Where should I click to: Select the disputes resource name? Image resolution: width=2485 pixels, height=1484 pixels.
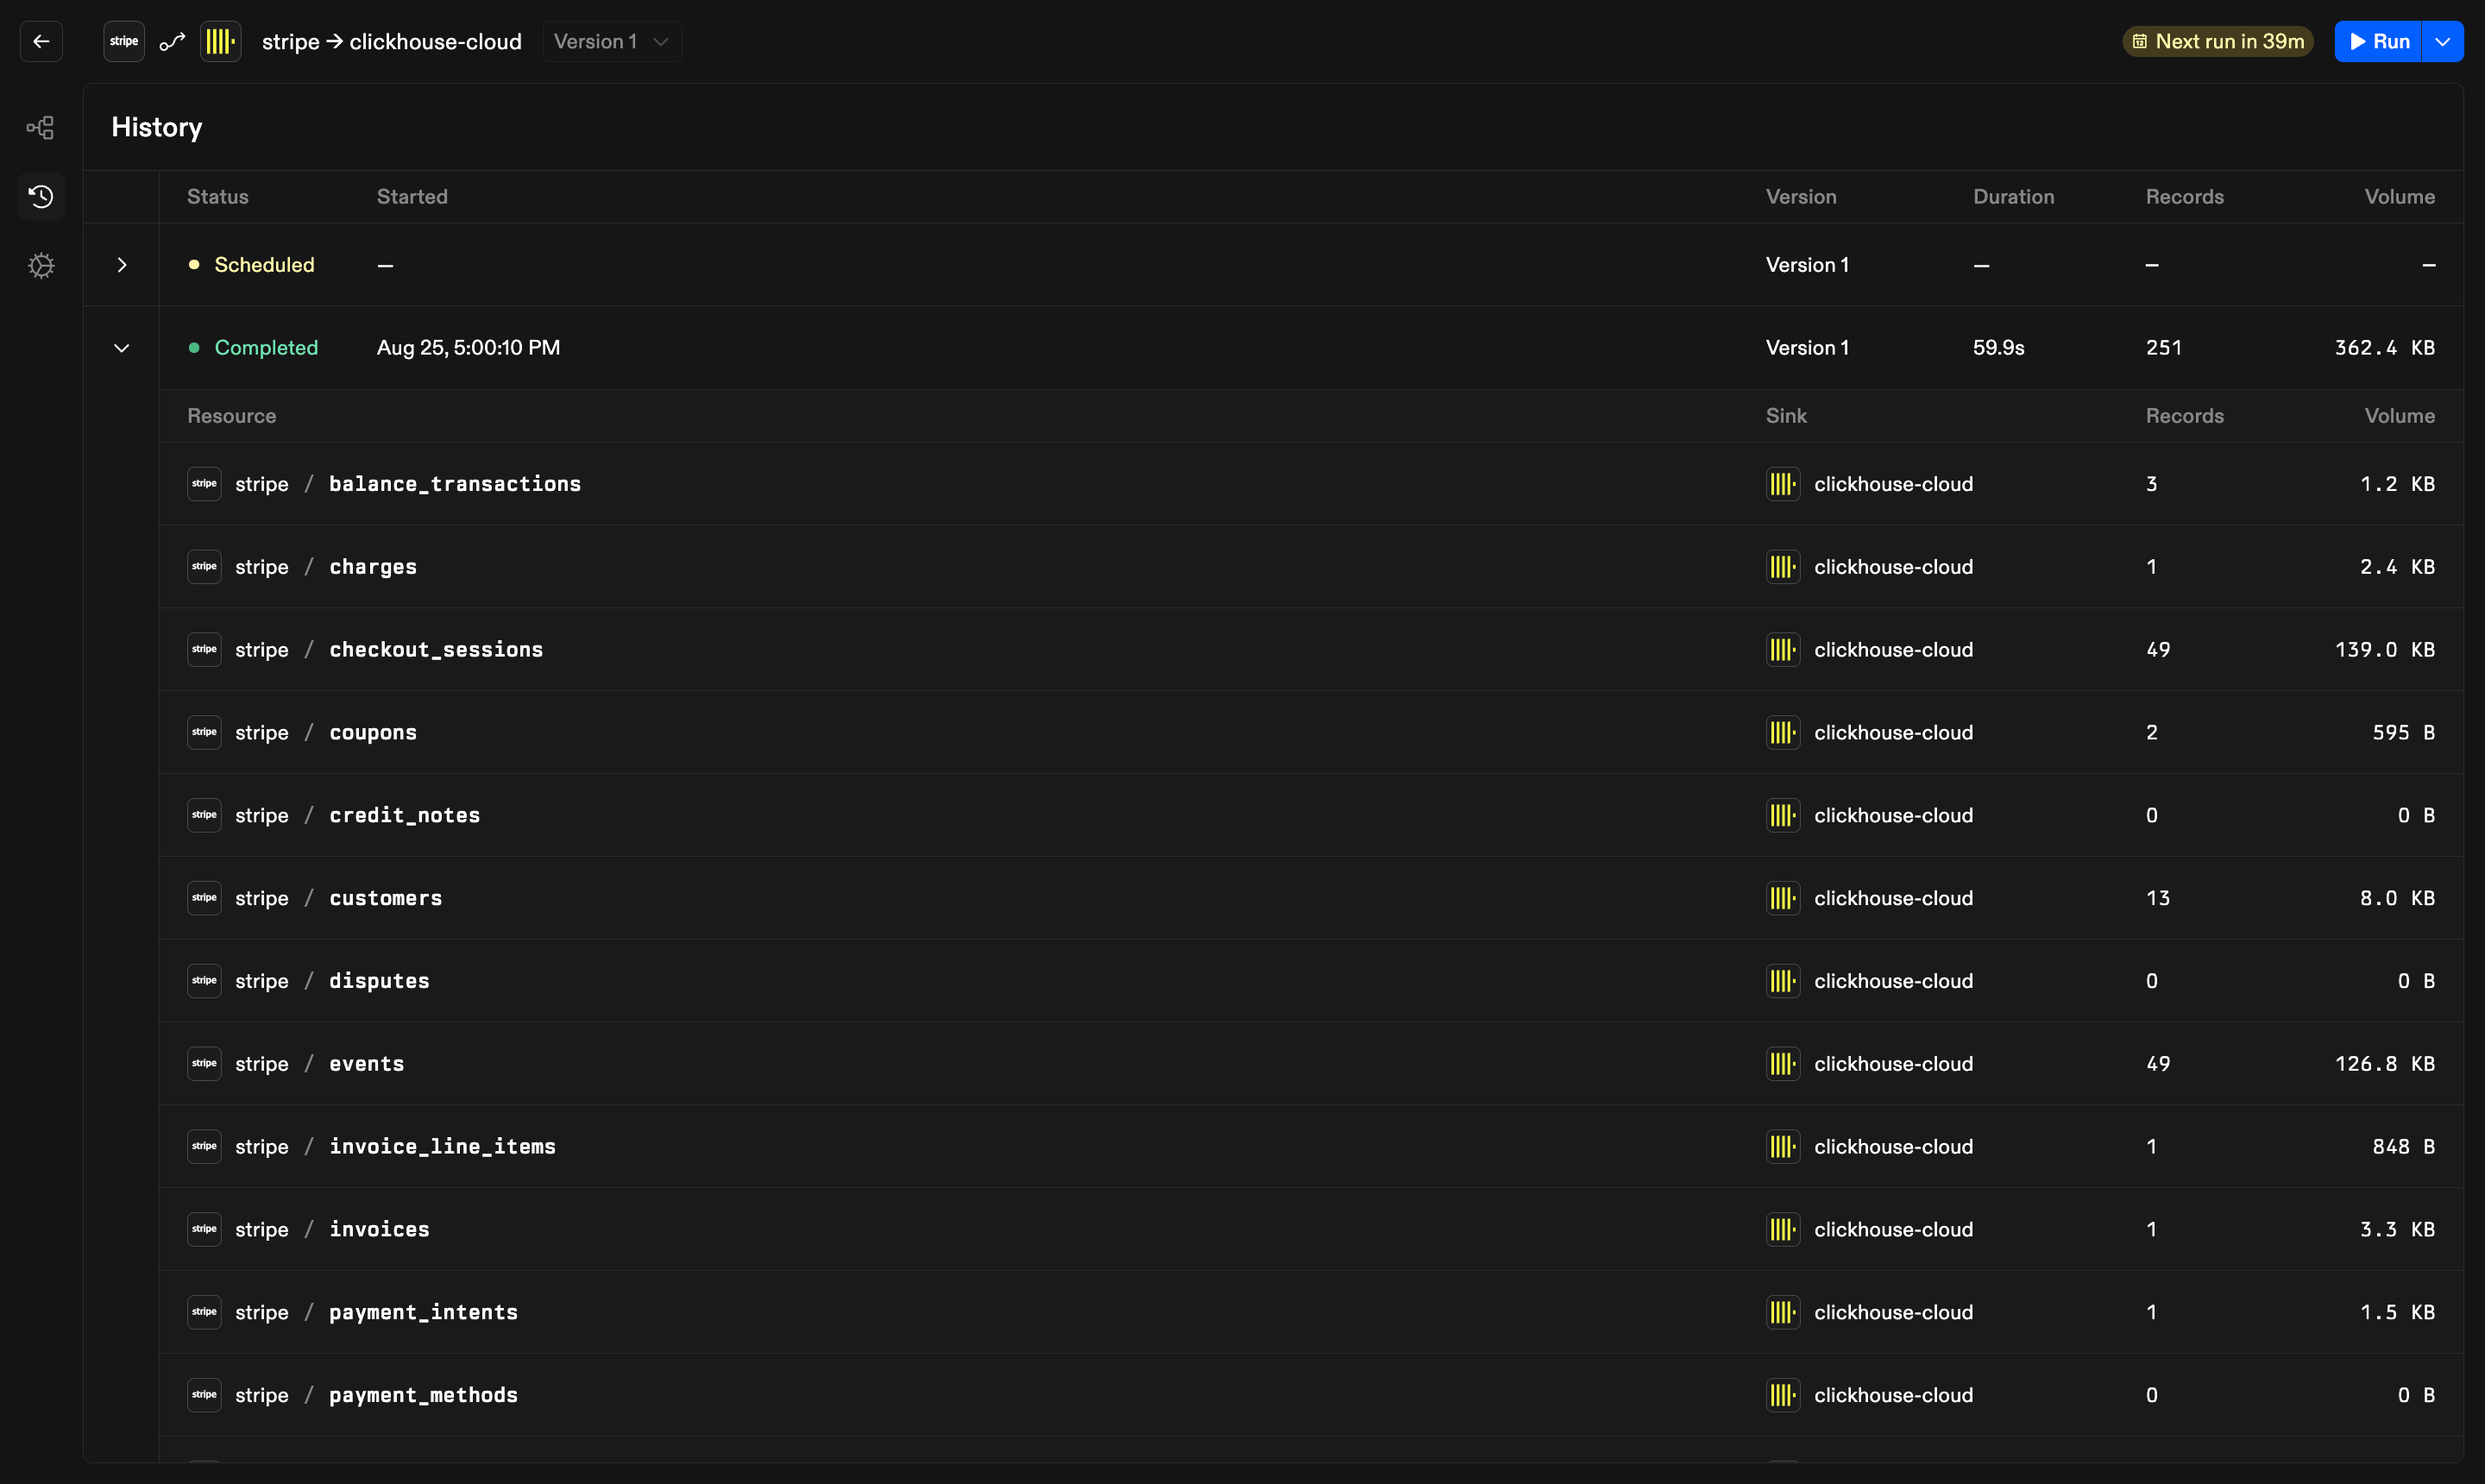[380, 981]
